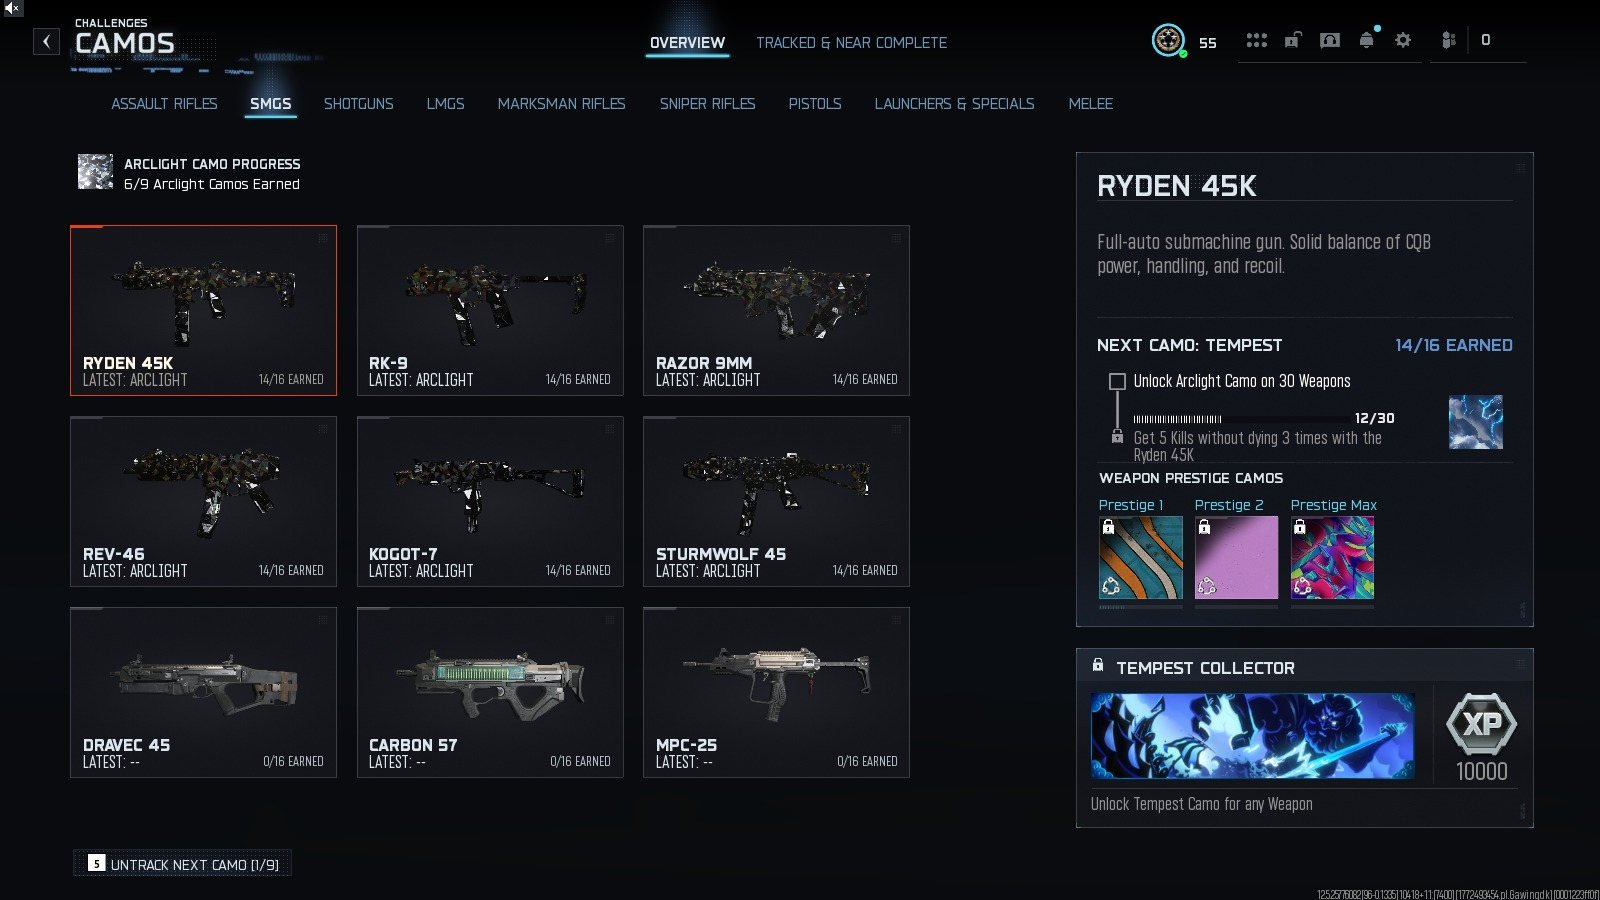Click the Tempest camo preview icon
Screen dimensions: 1600x900
coord(1476,422)
